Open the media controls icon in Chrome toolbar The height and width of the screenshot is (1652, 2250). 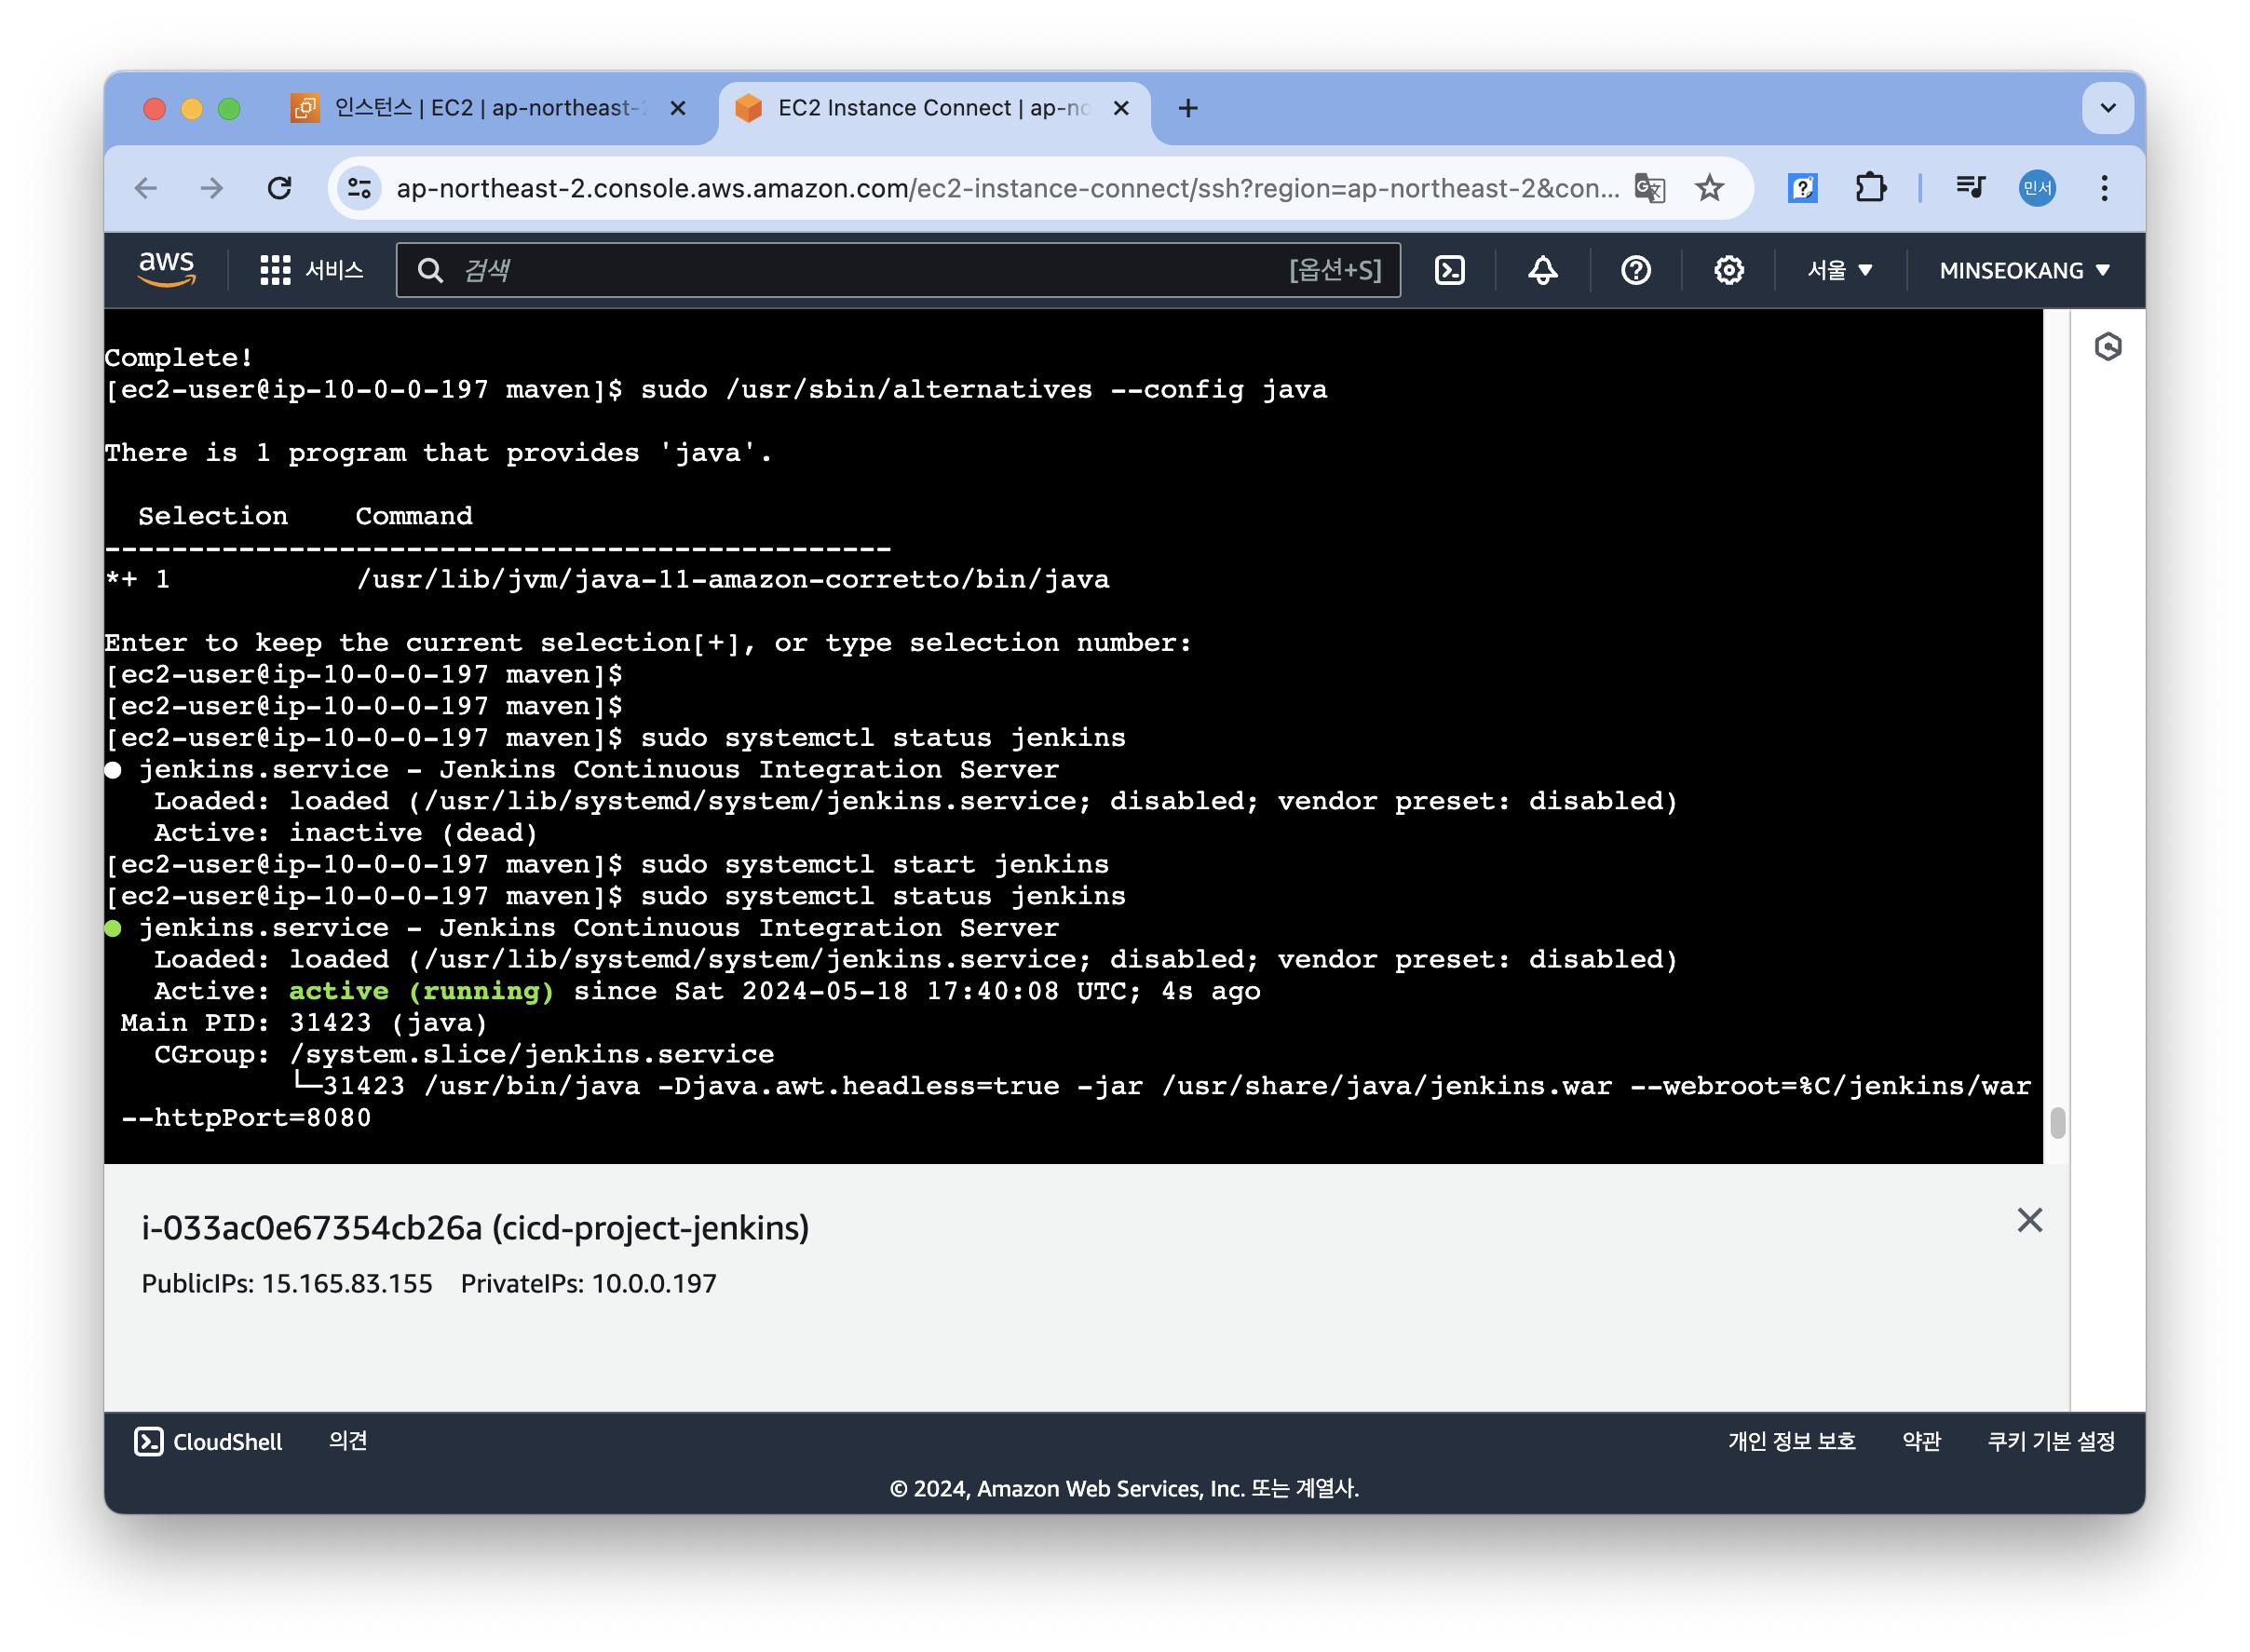(1970, 188)
